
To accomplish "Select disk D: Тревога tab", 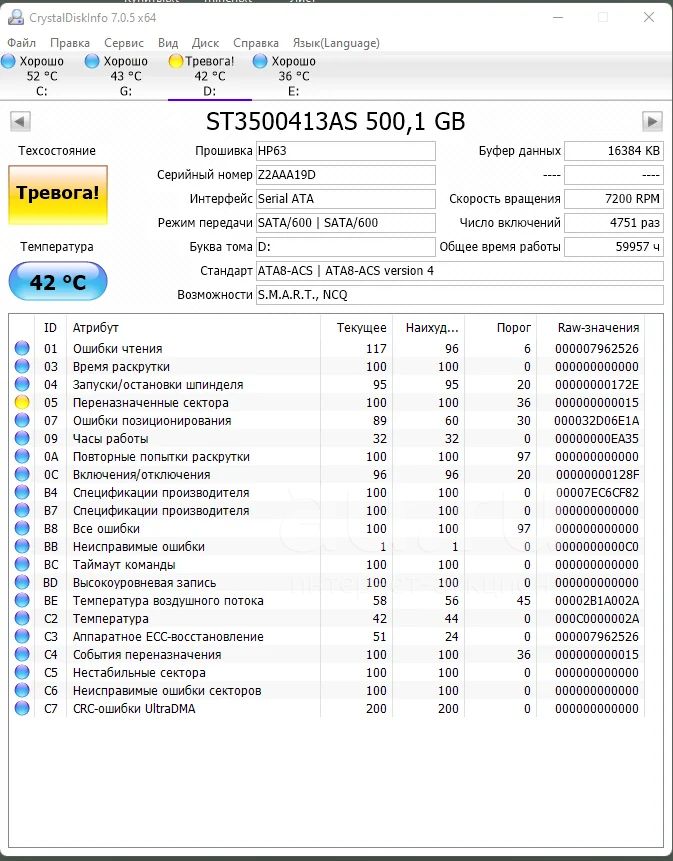I will click(x=210, y=76).
